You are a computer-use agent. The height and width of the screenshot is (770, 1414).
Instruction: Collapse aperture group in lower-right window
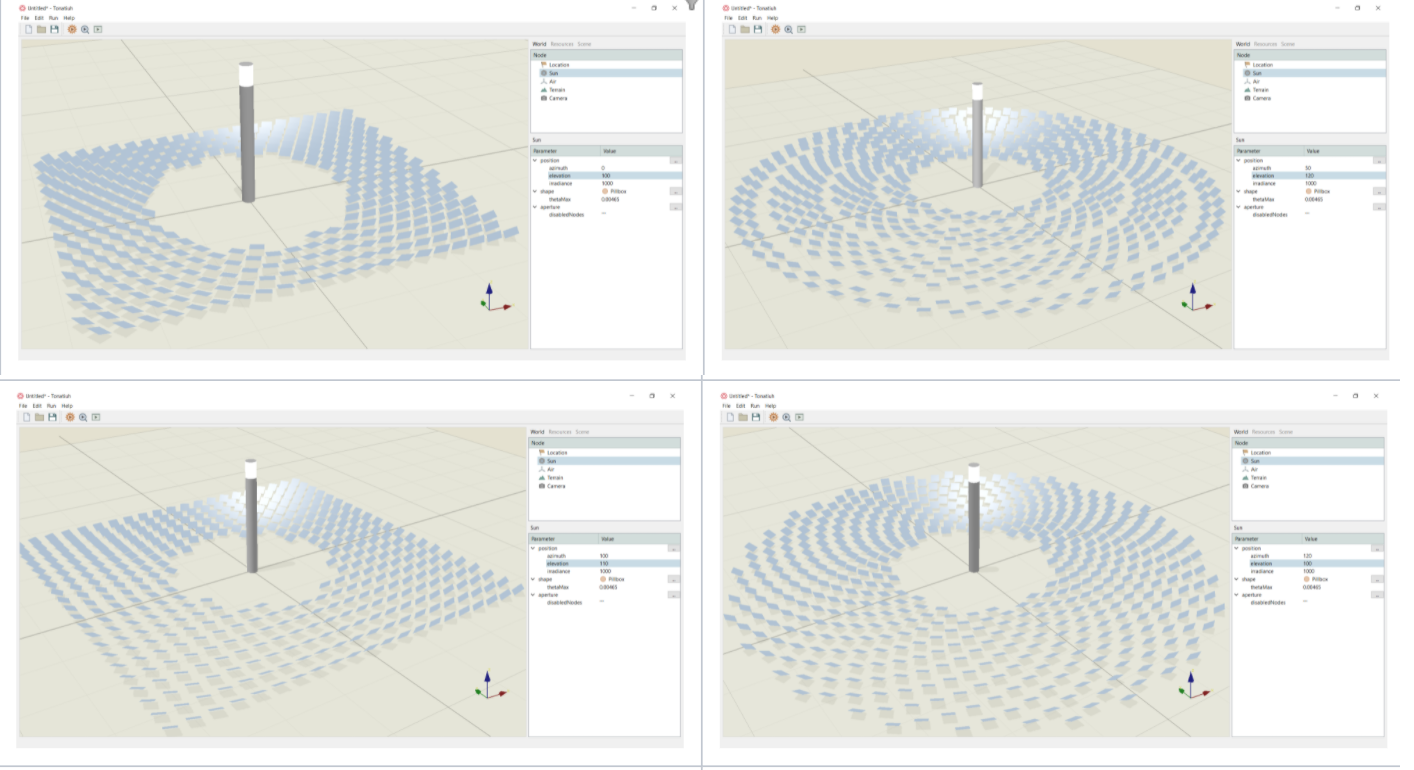pos(1237,595)
